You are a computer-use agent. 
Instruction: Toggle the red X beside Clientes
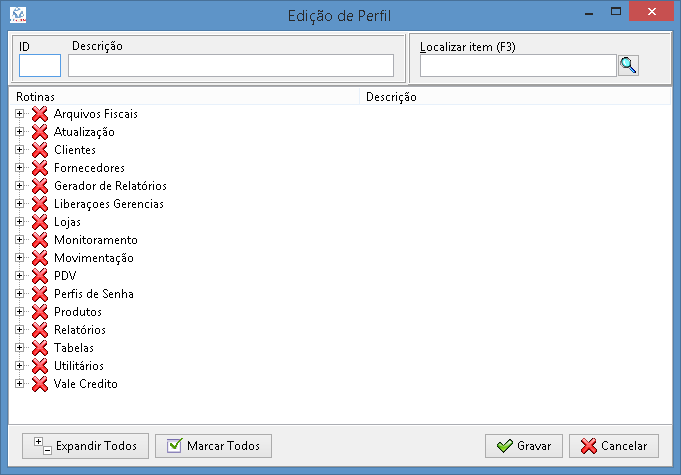click(x=40, y=150)
